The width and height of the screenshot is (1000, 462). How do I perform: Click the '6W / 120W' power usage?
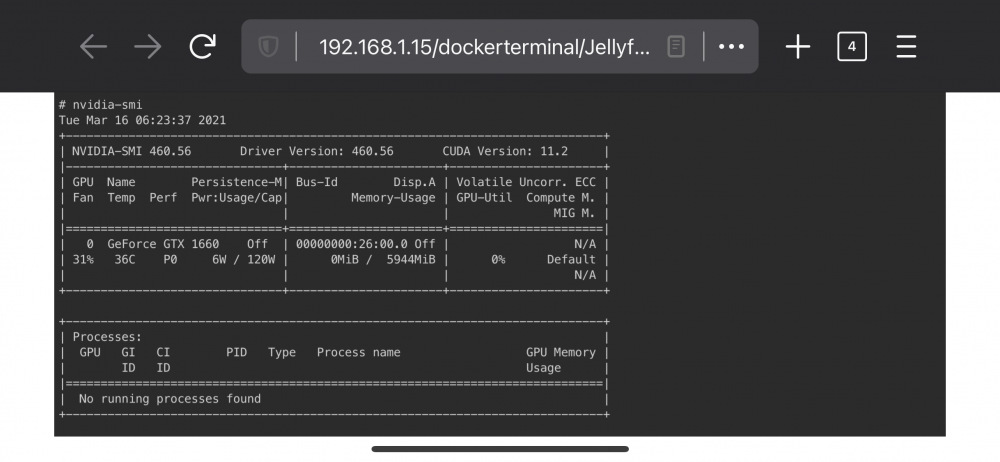244,260
